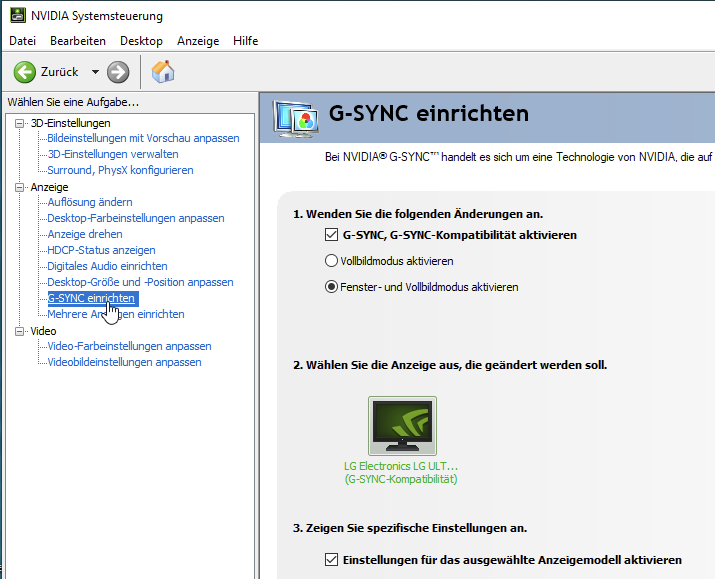Click the grey forward arrow icon
715x579 pixels.
[x=118, y=72]
